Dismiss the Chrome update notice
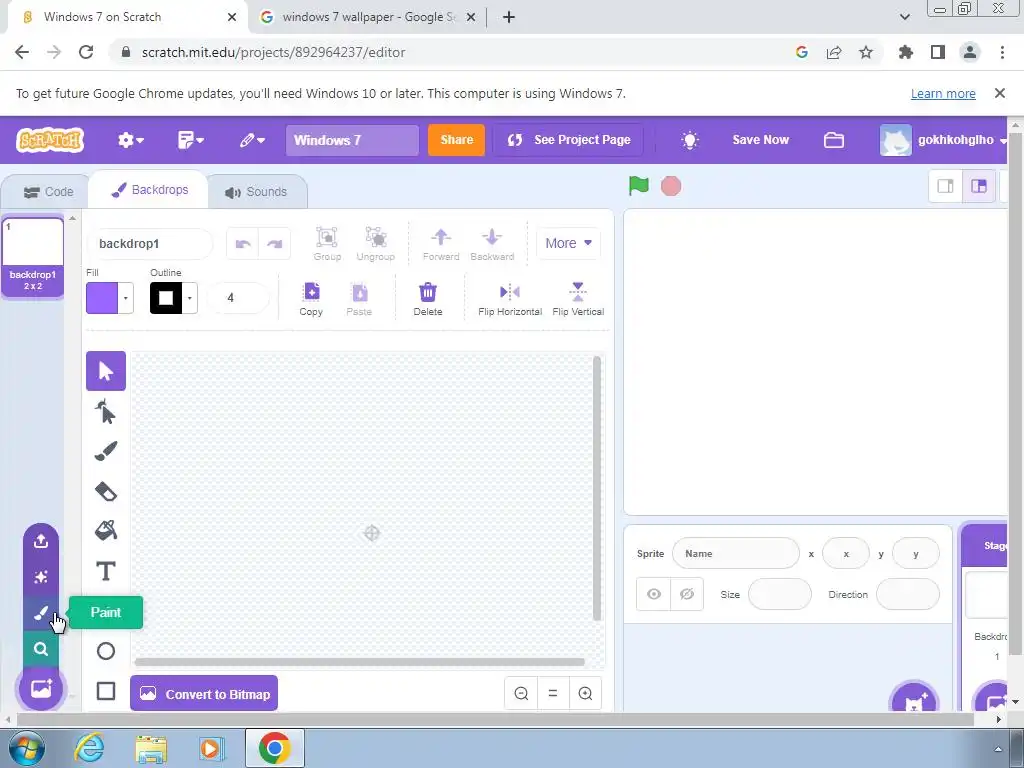The height and width of the screenshot is (768, 1024). click(x=999, y=93)
